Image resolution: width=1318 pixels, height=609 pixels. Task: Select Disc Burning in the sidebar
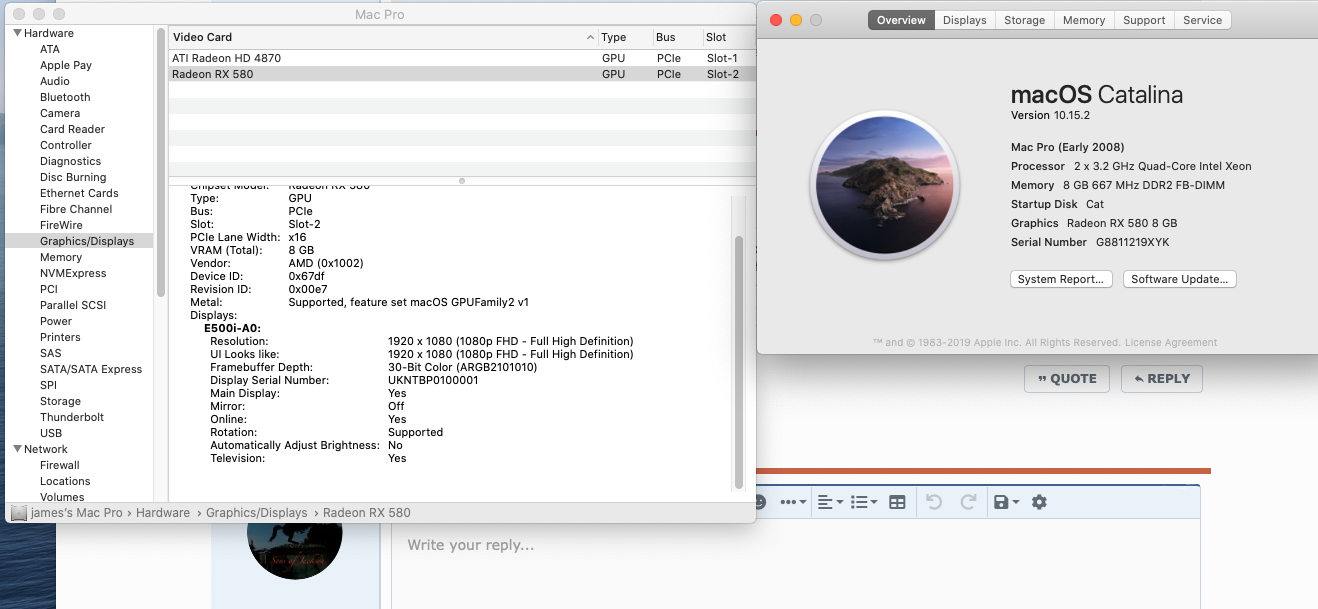click(x=73, y=177)
